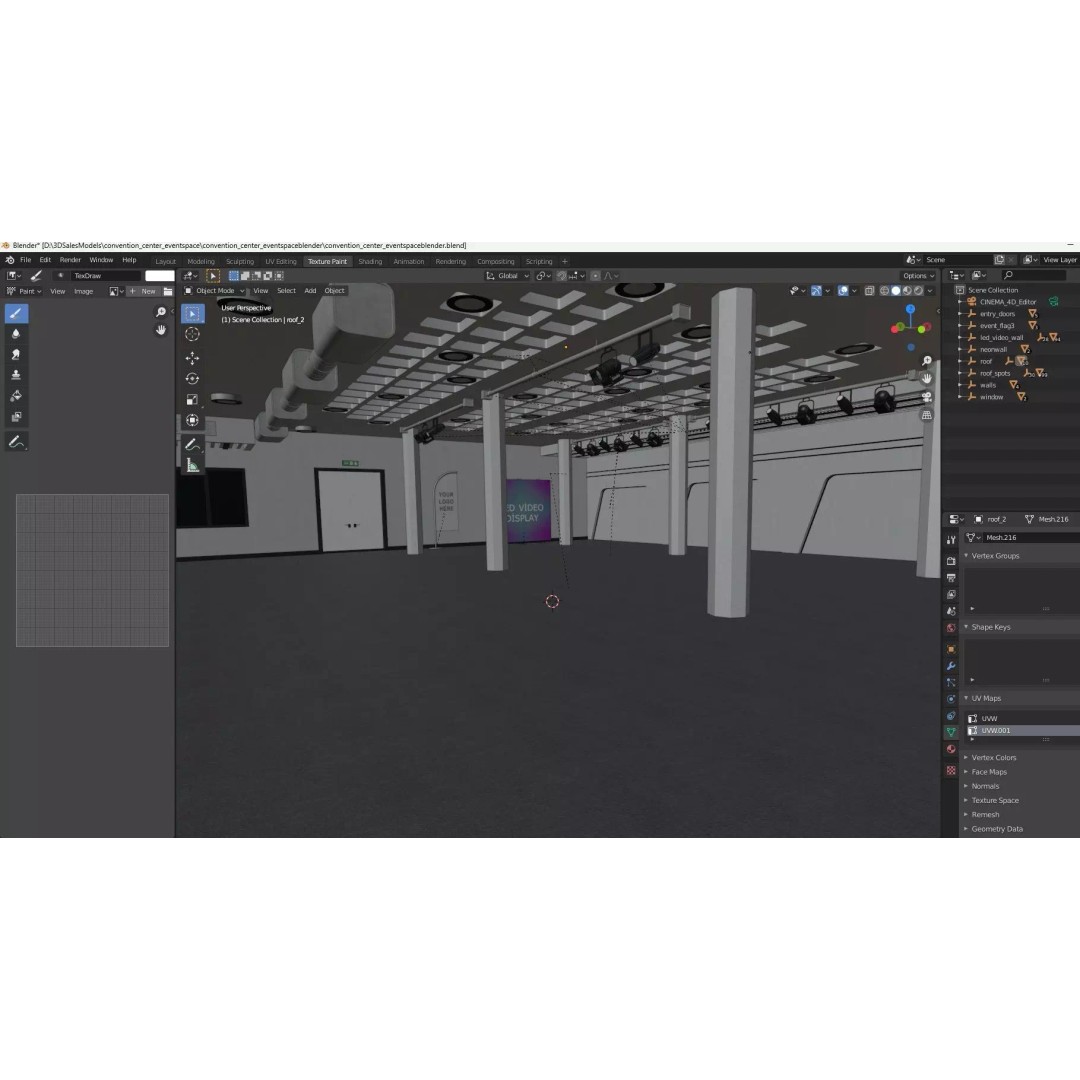Expand the roof_spots collection in outliner
The width and height of the screenshot is (1080, 1080).
(x=959, y=373)
